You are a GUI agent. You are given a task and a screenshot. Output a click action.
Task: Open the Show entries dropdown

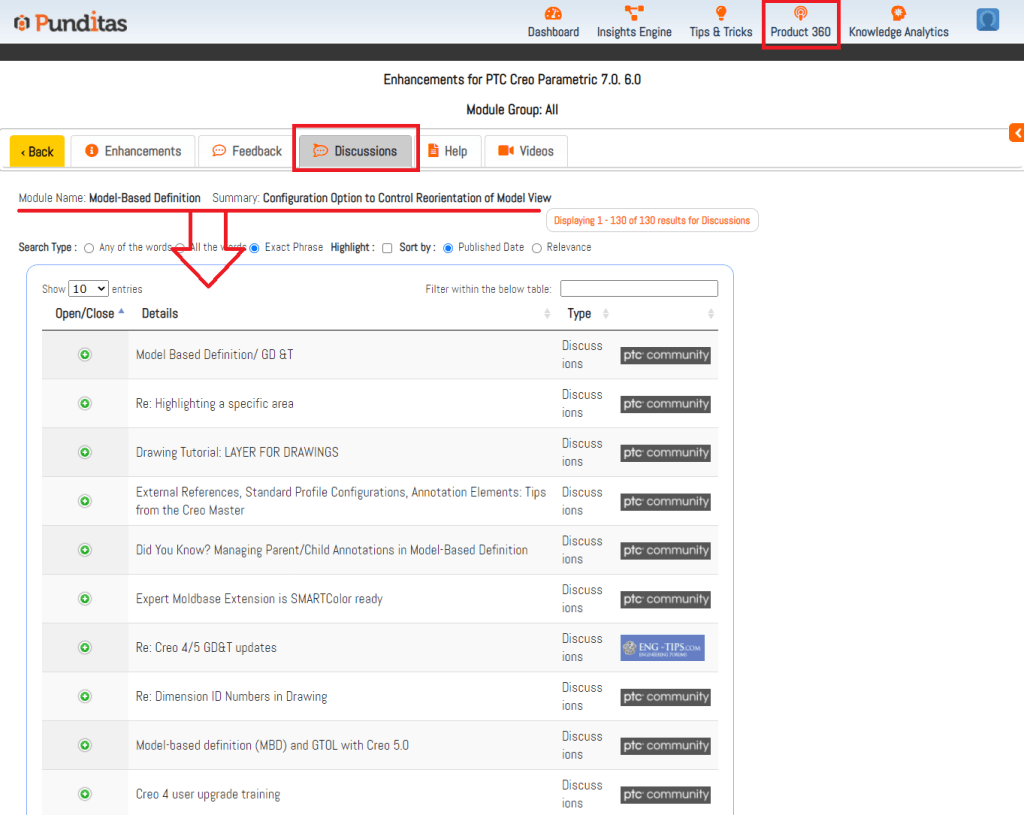pos(88,289)
